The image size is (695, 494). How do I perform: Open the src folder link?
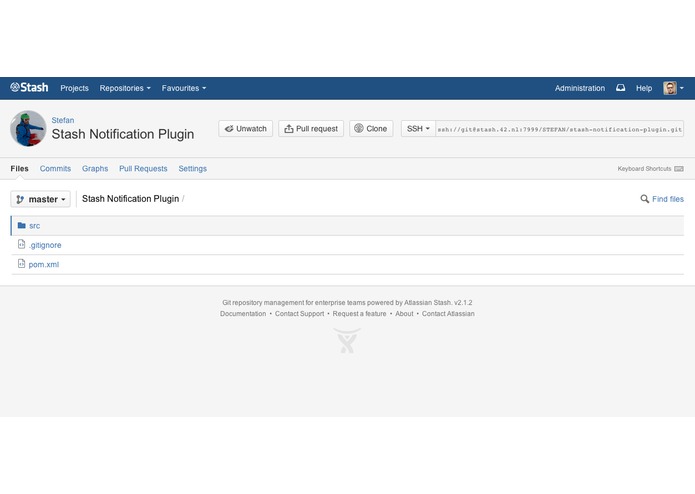point(35,226)
